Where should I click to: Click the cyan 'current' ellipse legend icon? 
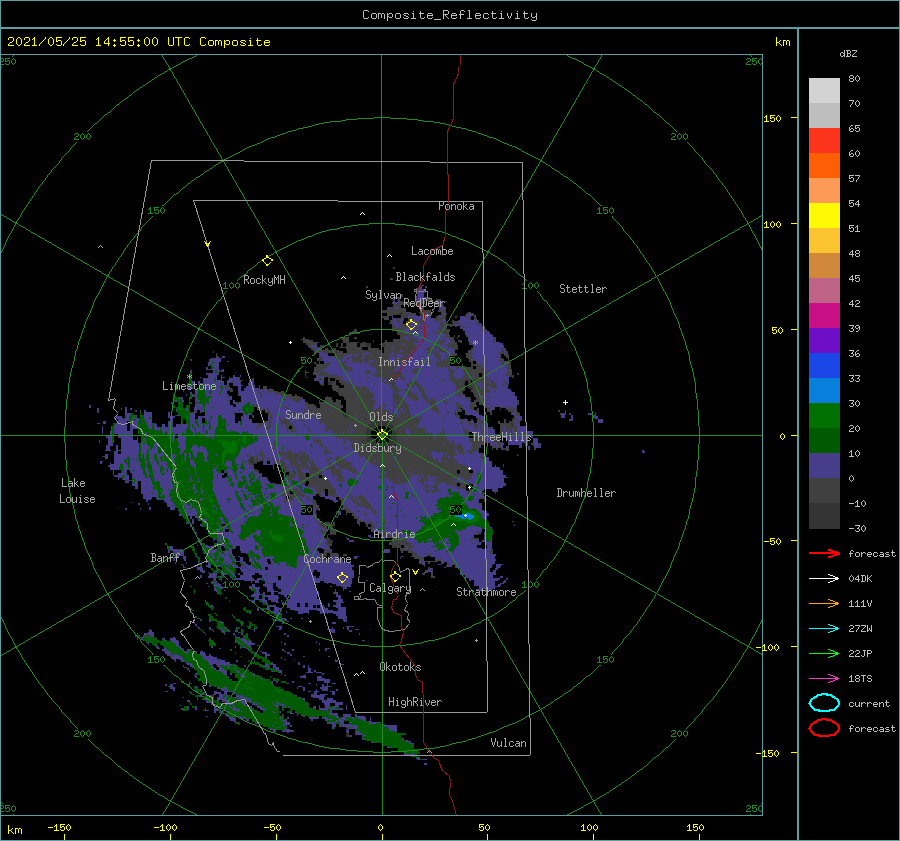[x=824, y=703]
